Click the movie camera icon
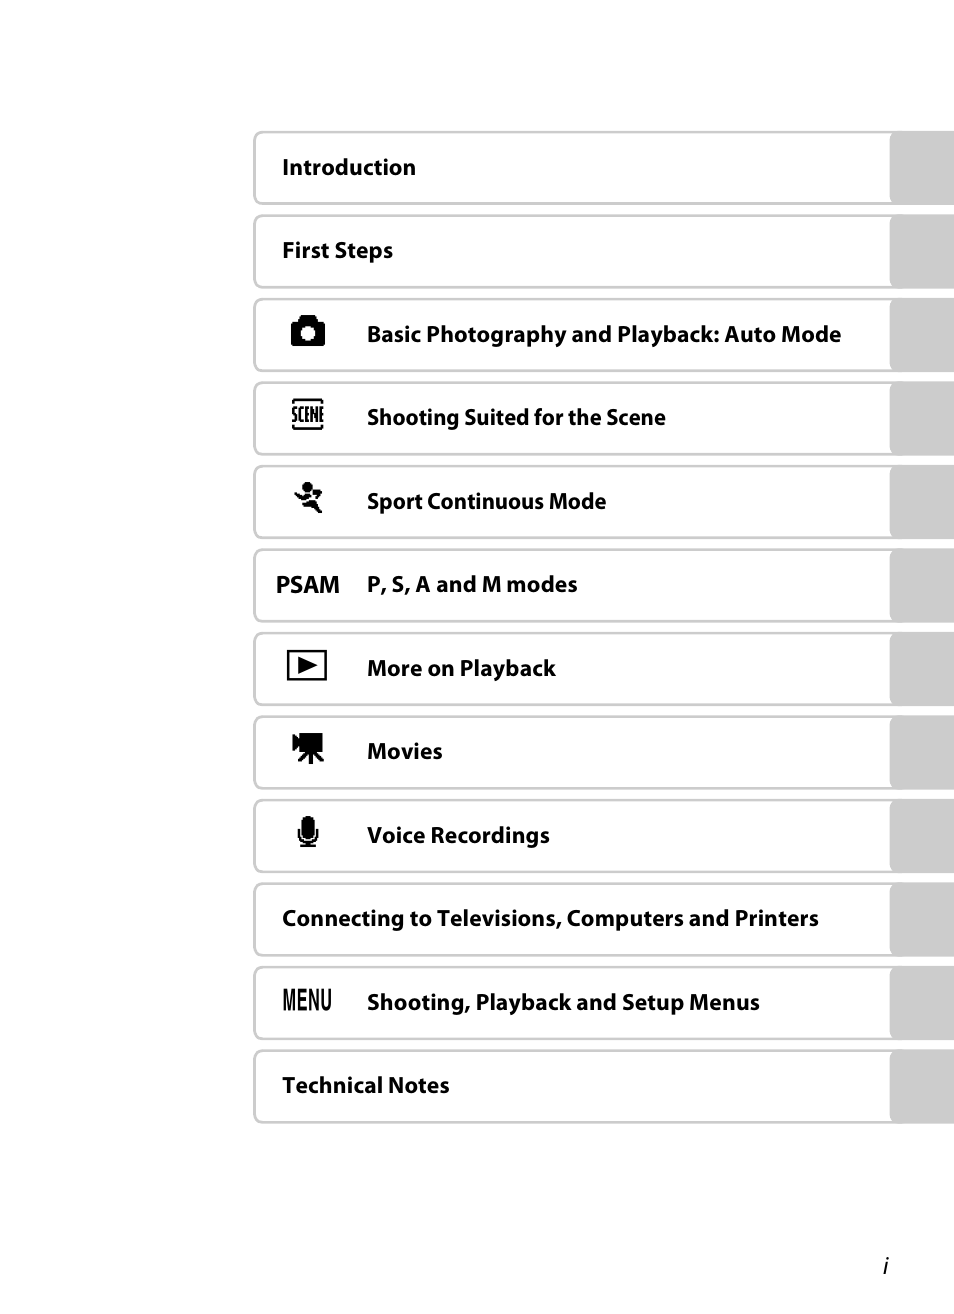This screenshot has height=1314, width=954. tap(308, 748)
